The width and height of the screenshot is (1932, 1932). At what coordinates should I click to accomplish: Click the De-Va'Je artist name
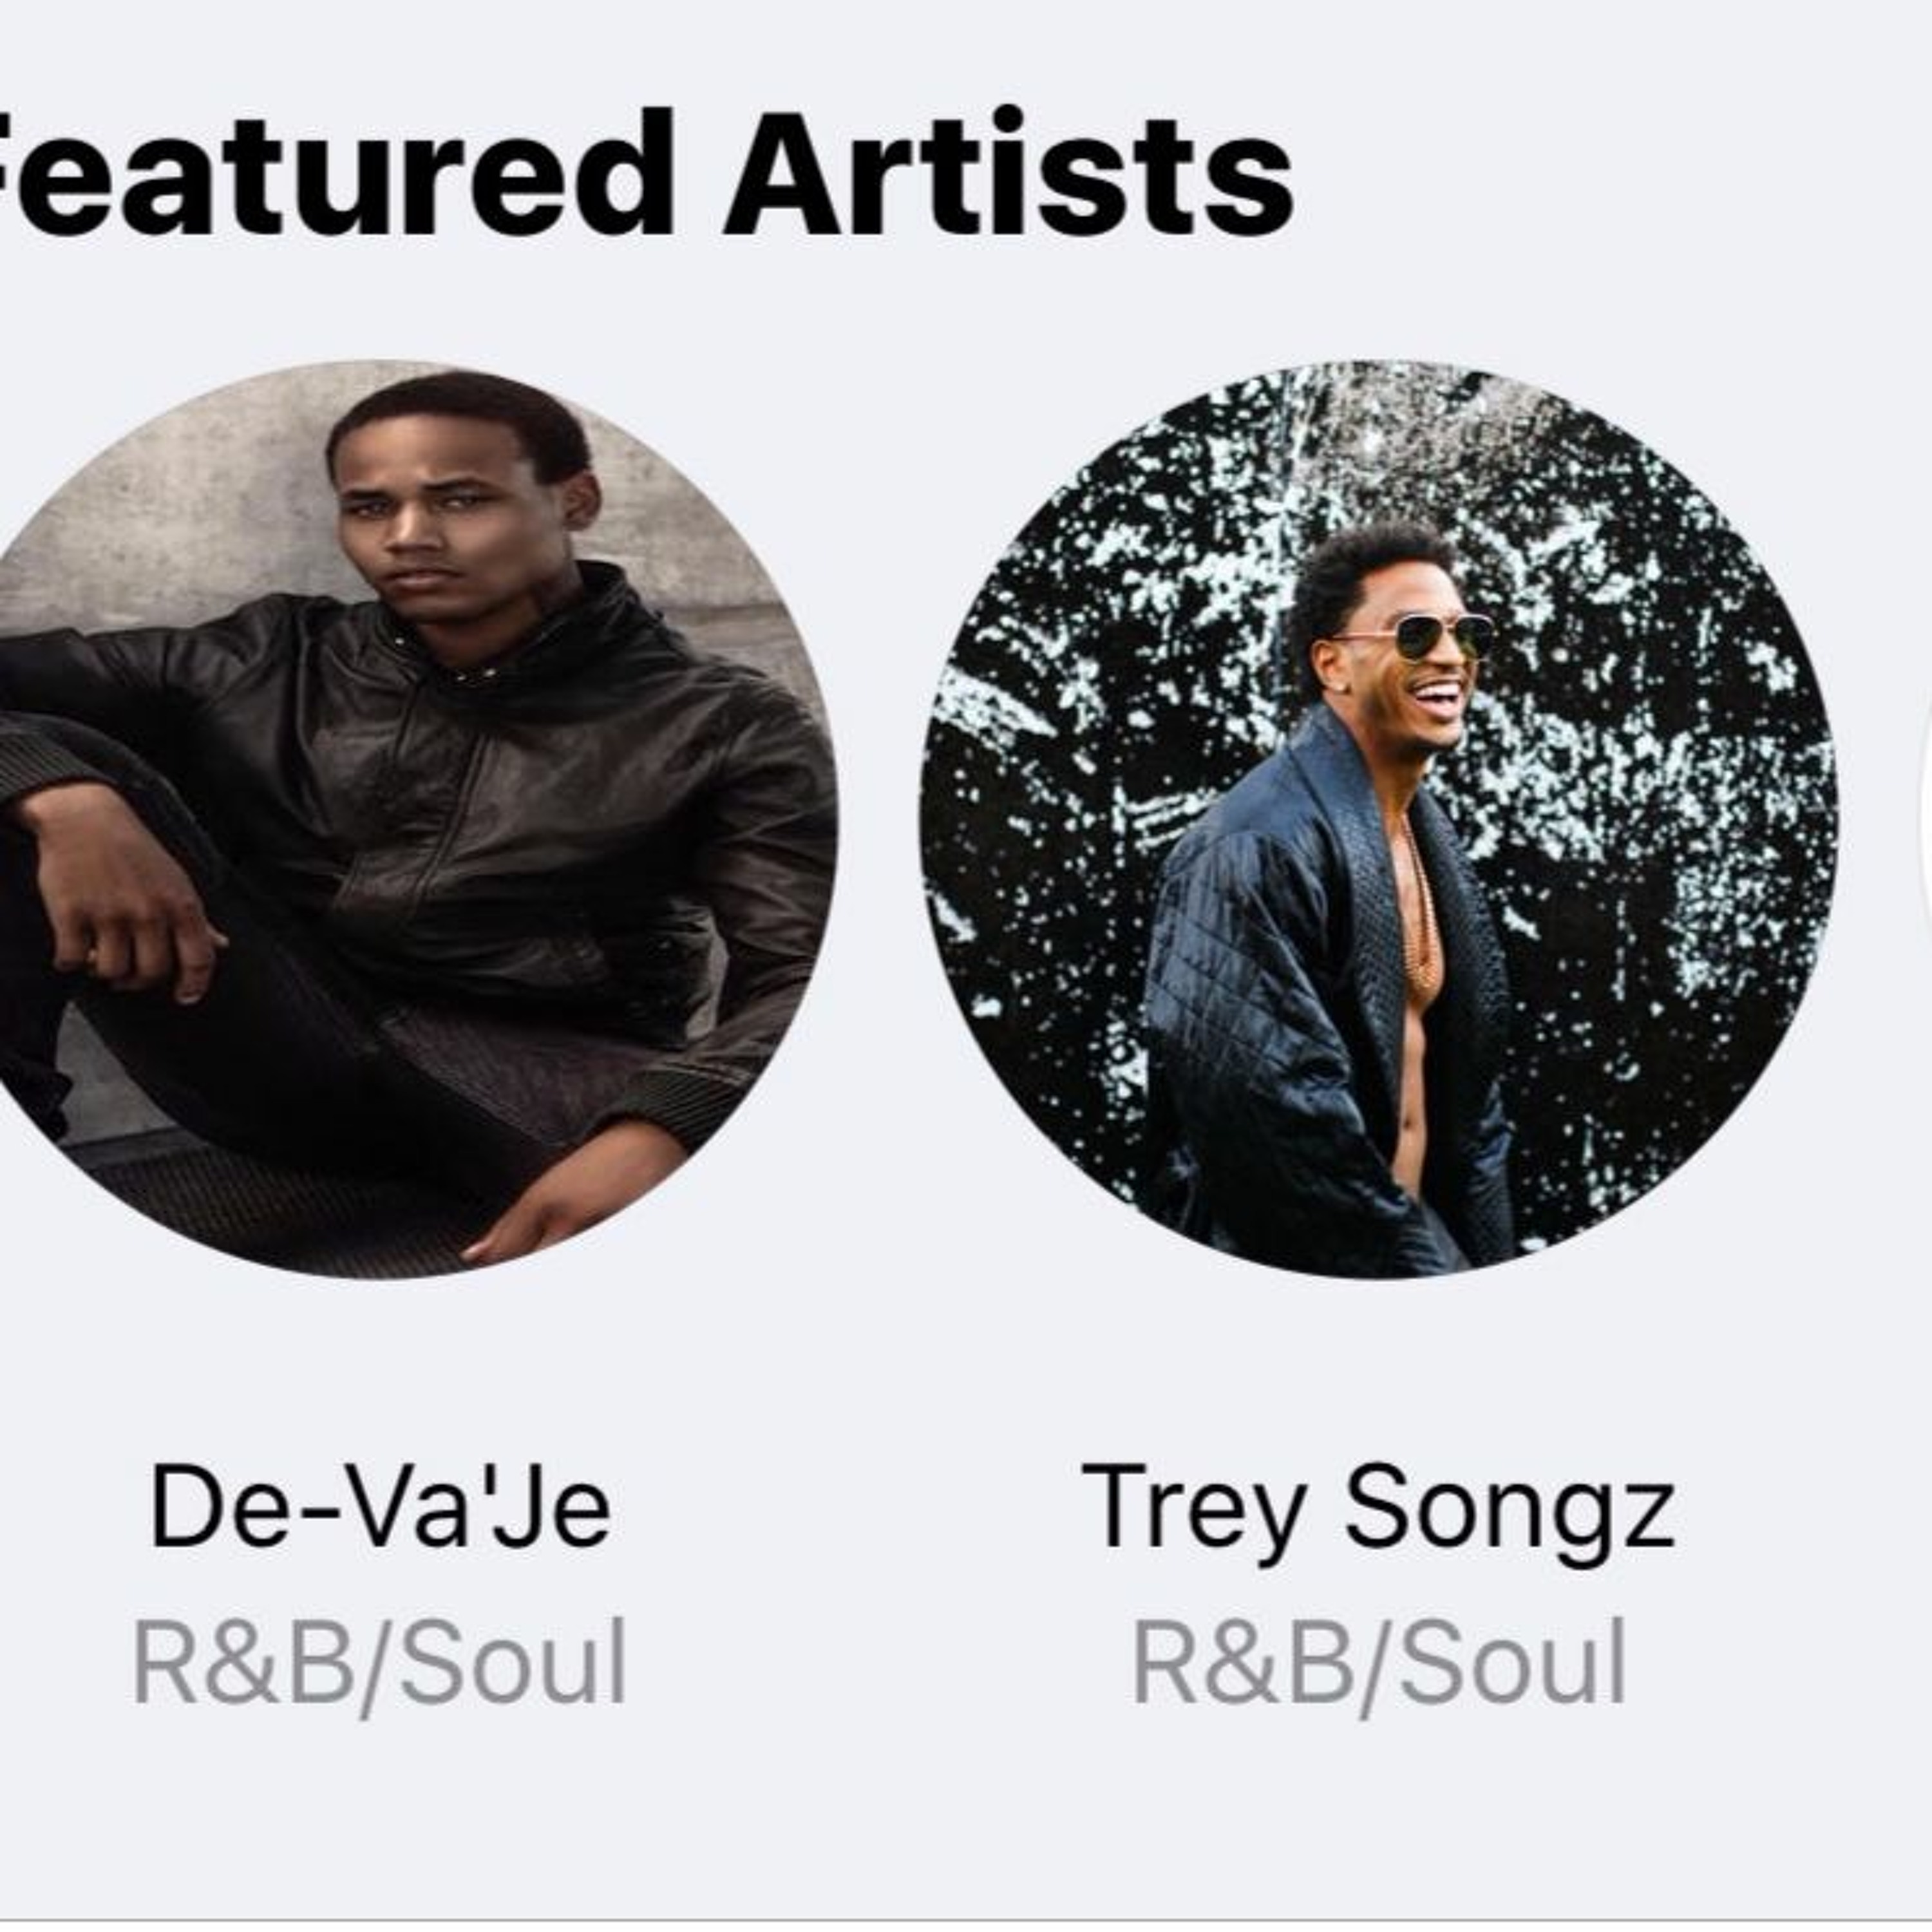click(380, 1507)
